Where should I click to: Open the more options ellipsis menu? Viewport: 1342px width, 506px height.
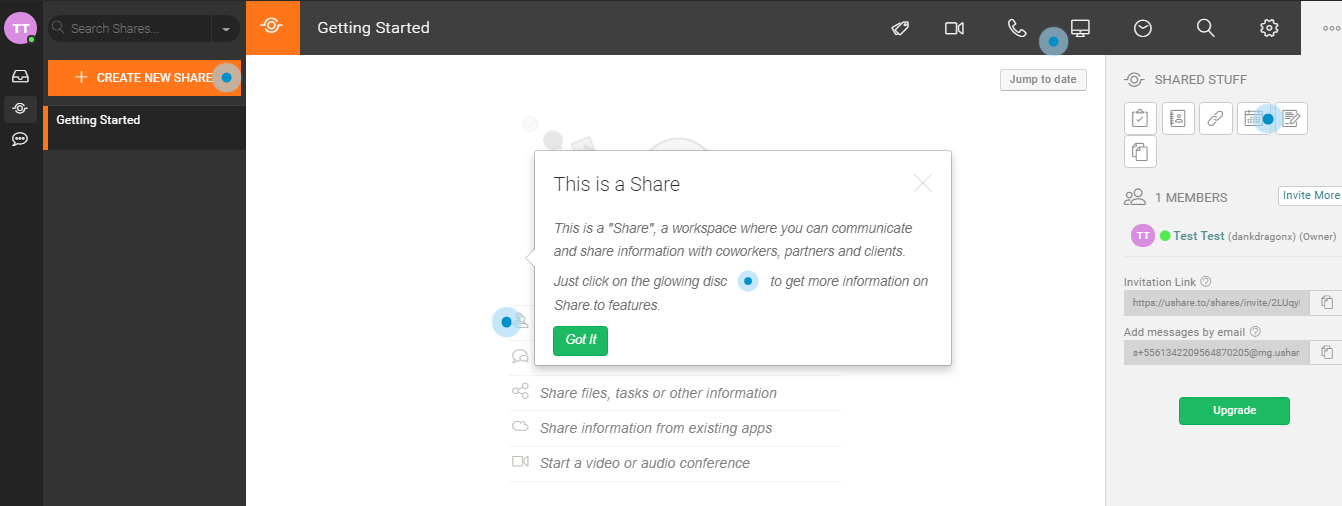coord(1331,28)
